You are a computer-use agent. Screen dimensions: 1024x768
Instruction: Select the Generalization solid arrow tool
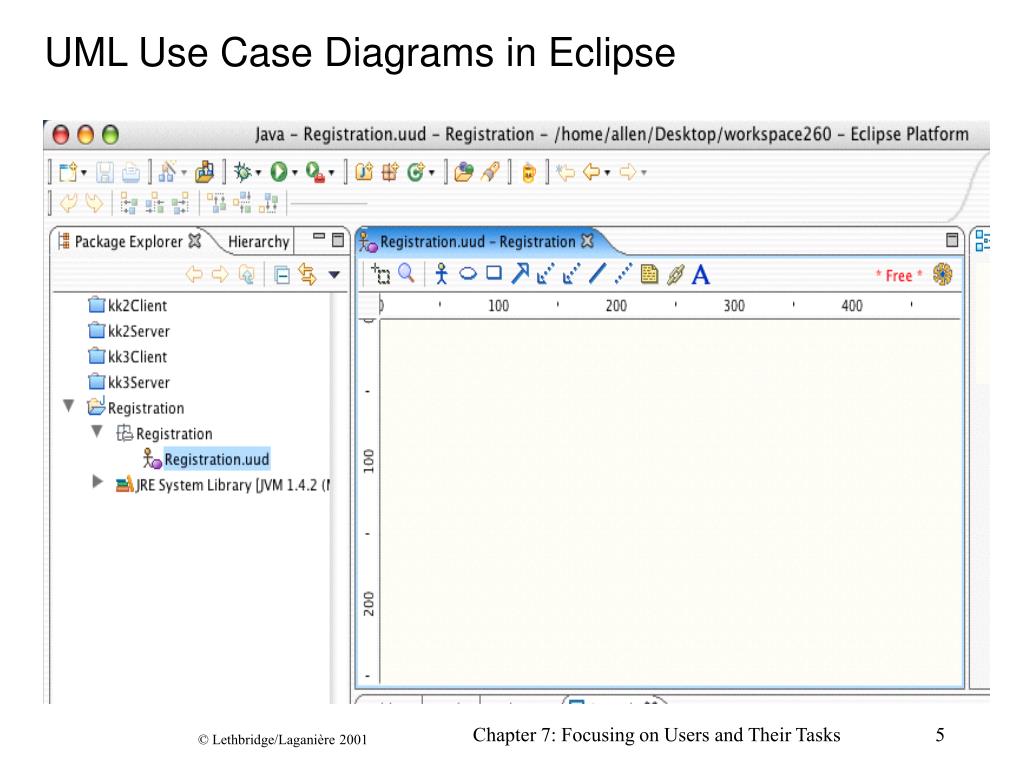coord(520,274)
